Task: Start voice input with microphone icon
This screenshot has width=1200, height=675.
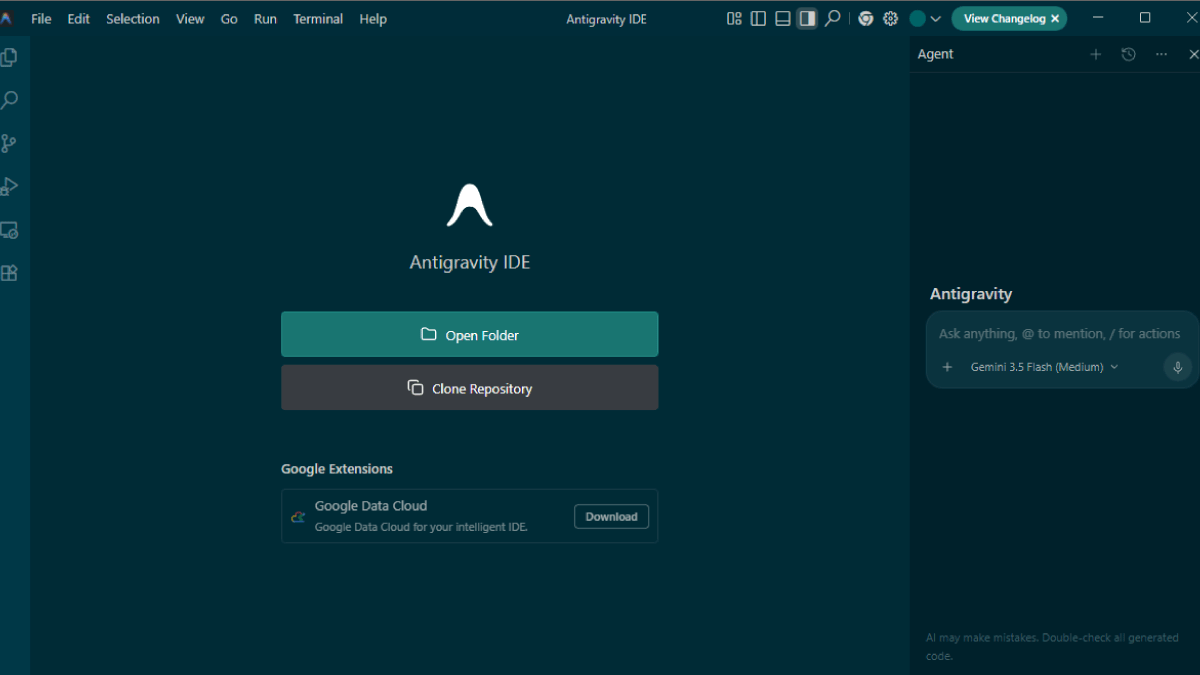Action: pos(1177,367)
